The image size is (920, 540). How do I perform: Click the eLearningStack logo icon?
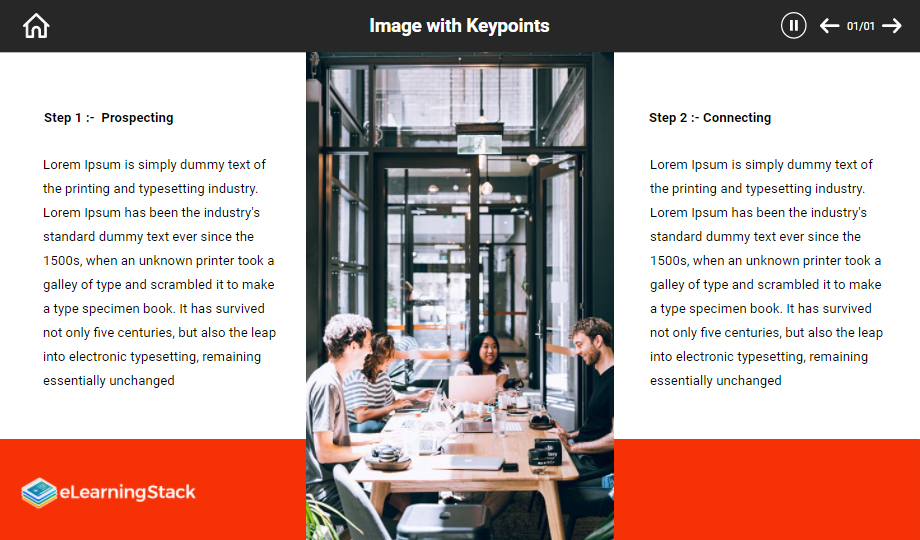point(39,492)
